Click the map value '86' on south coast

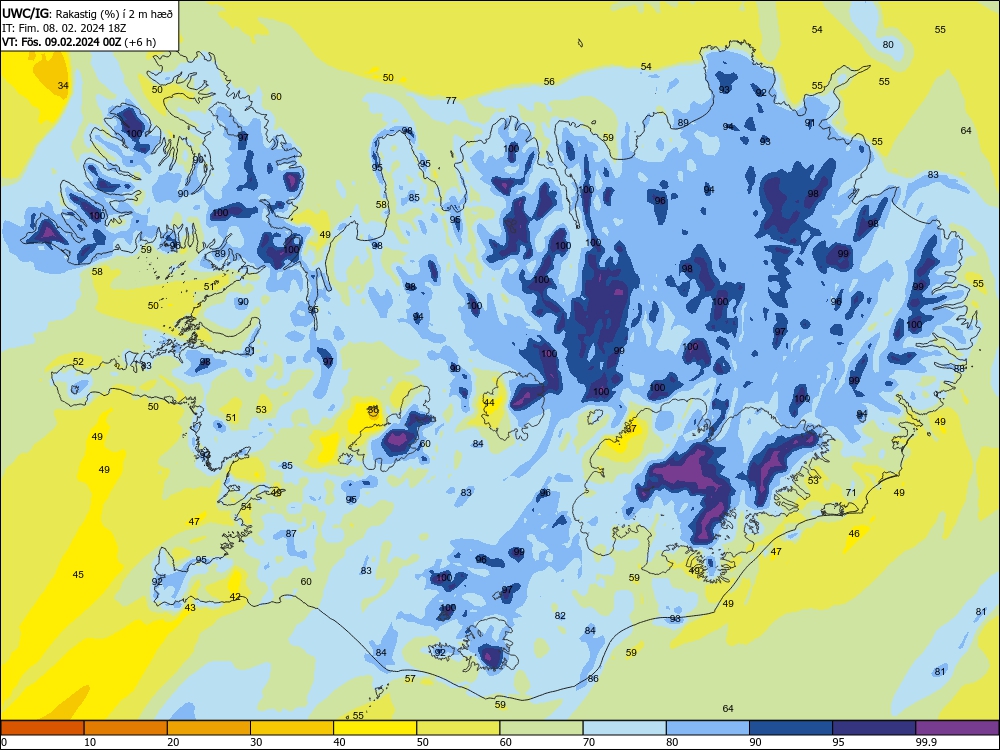[x=593, y=679]
